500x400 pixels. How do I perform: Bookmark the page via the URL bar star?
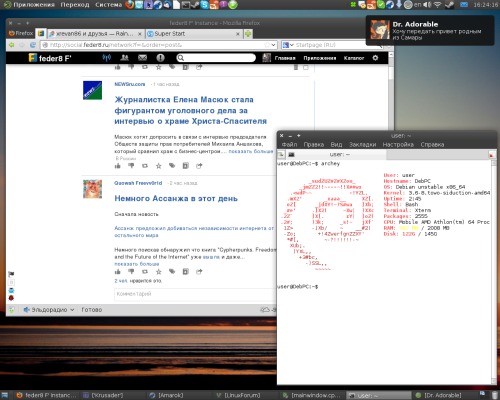[x=267, y=45]
